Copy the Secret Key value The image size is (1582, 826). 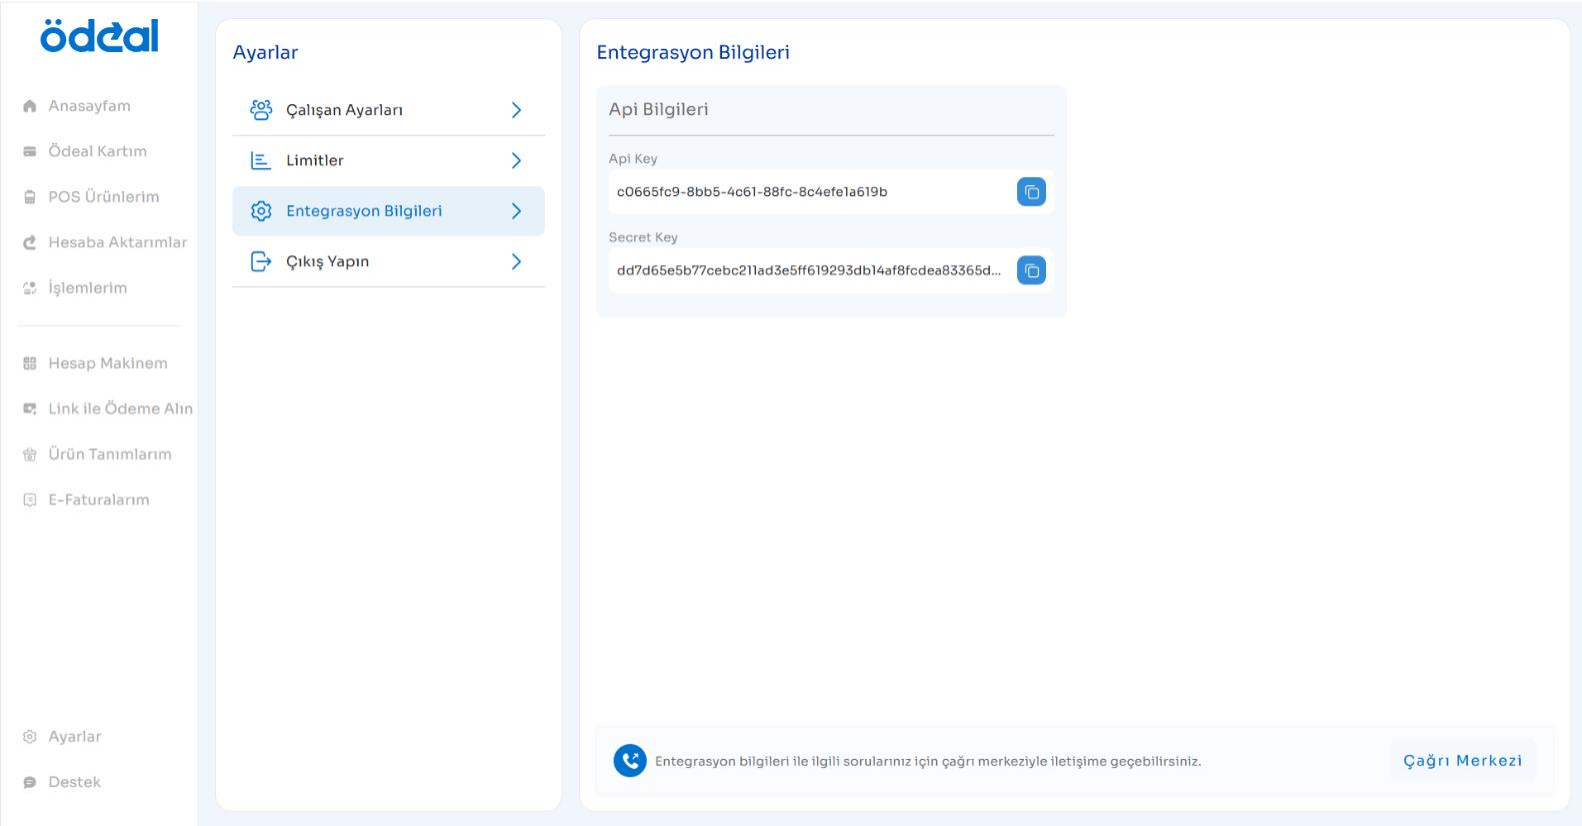(x=1031, y=271)
